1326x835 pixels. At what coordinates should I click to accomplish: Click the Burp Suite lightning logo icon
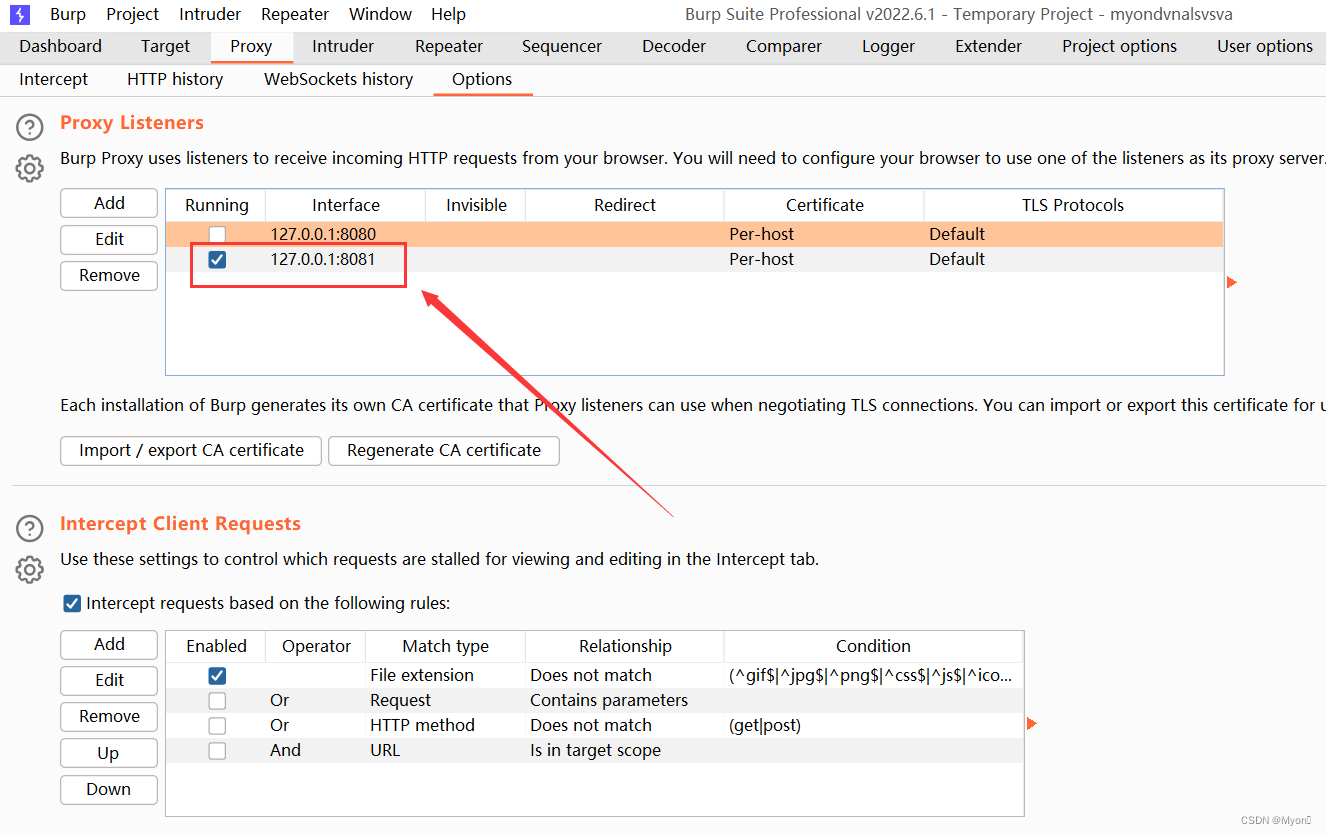point(20,14)
